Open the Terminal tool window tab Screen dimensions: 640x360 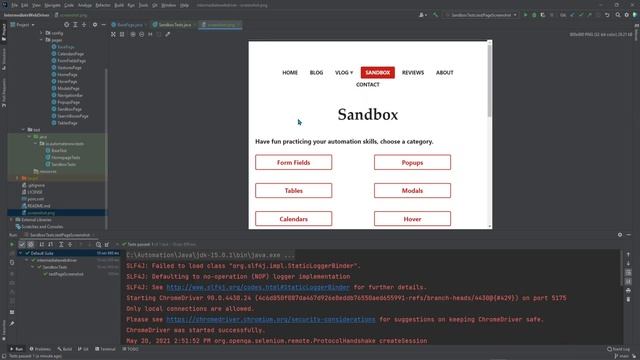106,349
